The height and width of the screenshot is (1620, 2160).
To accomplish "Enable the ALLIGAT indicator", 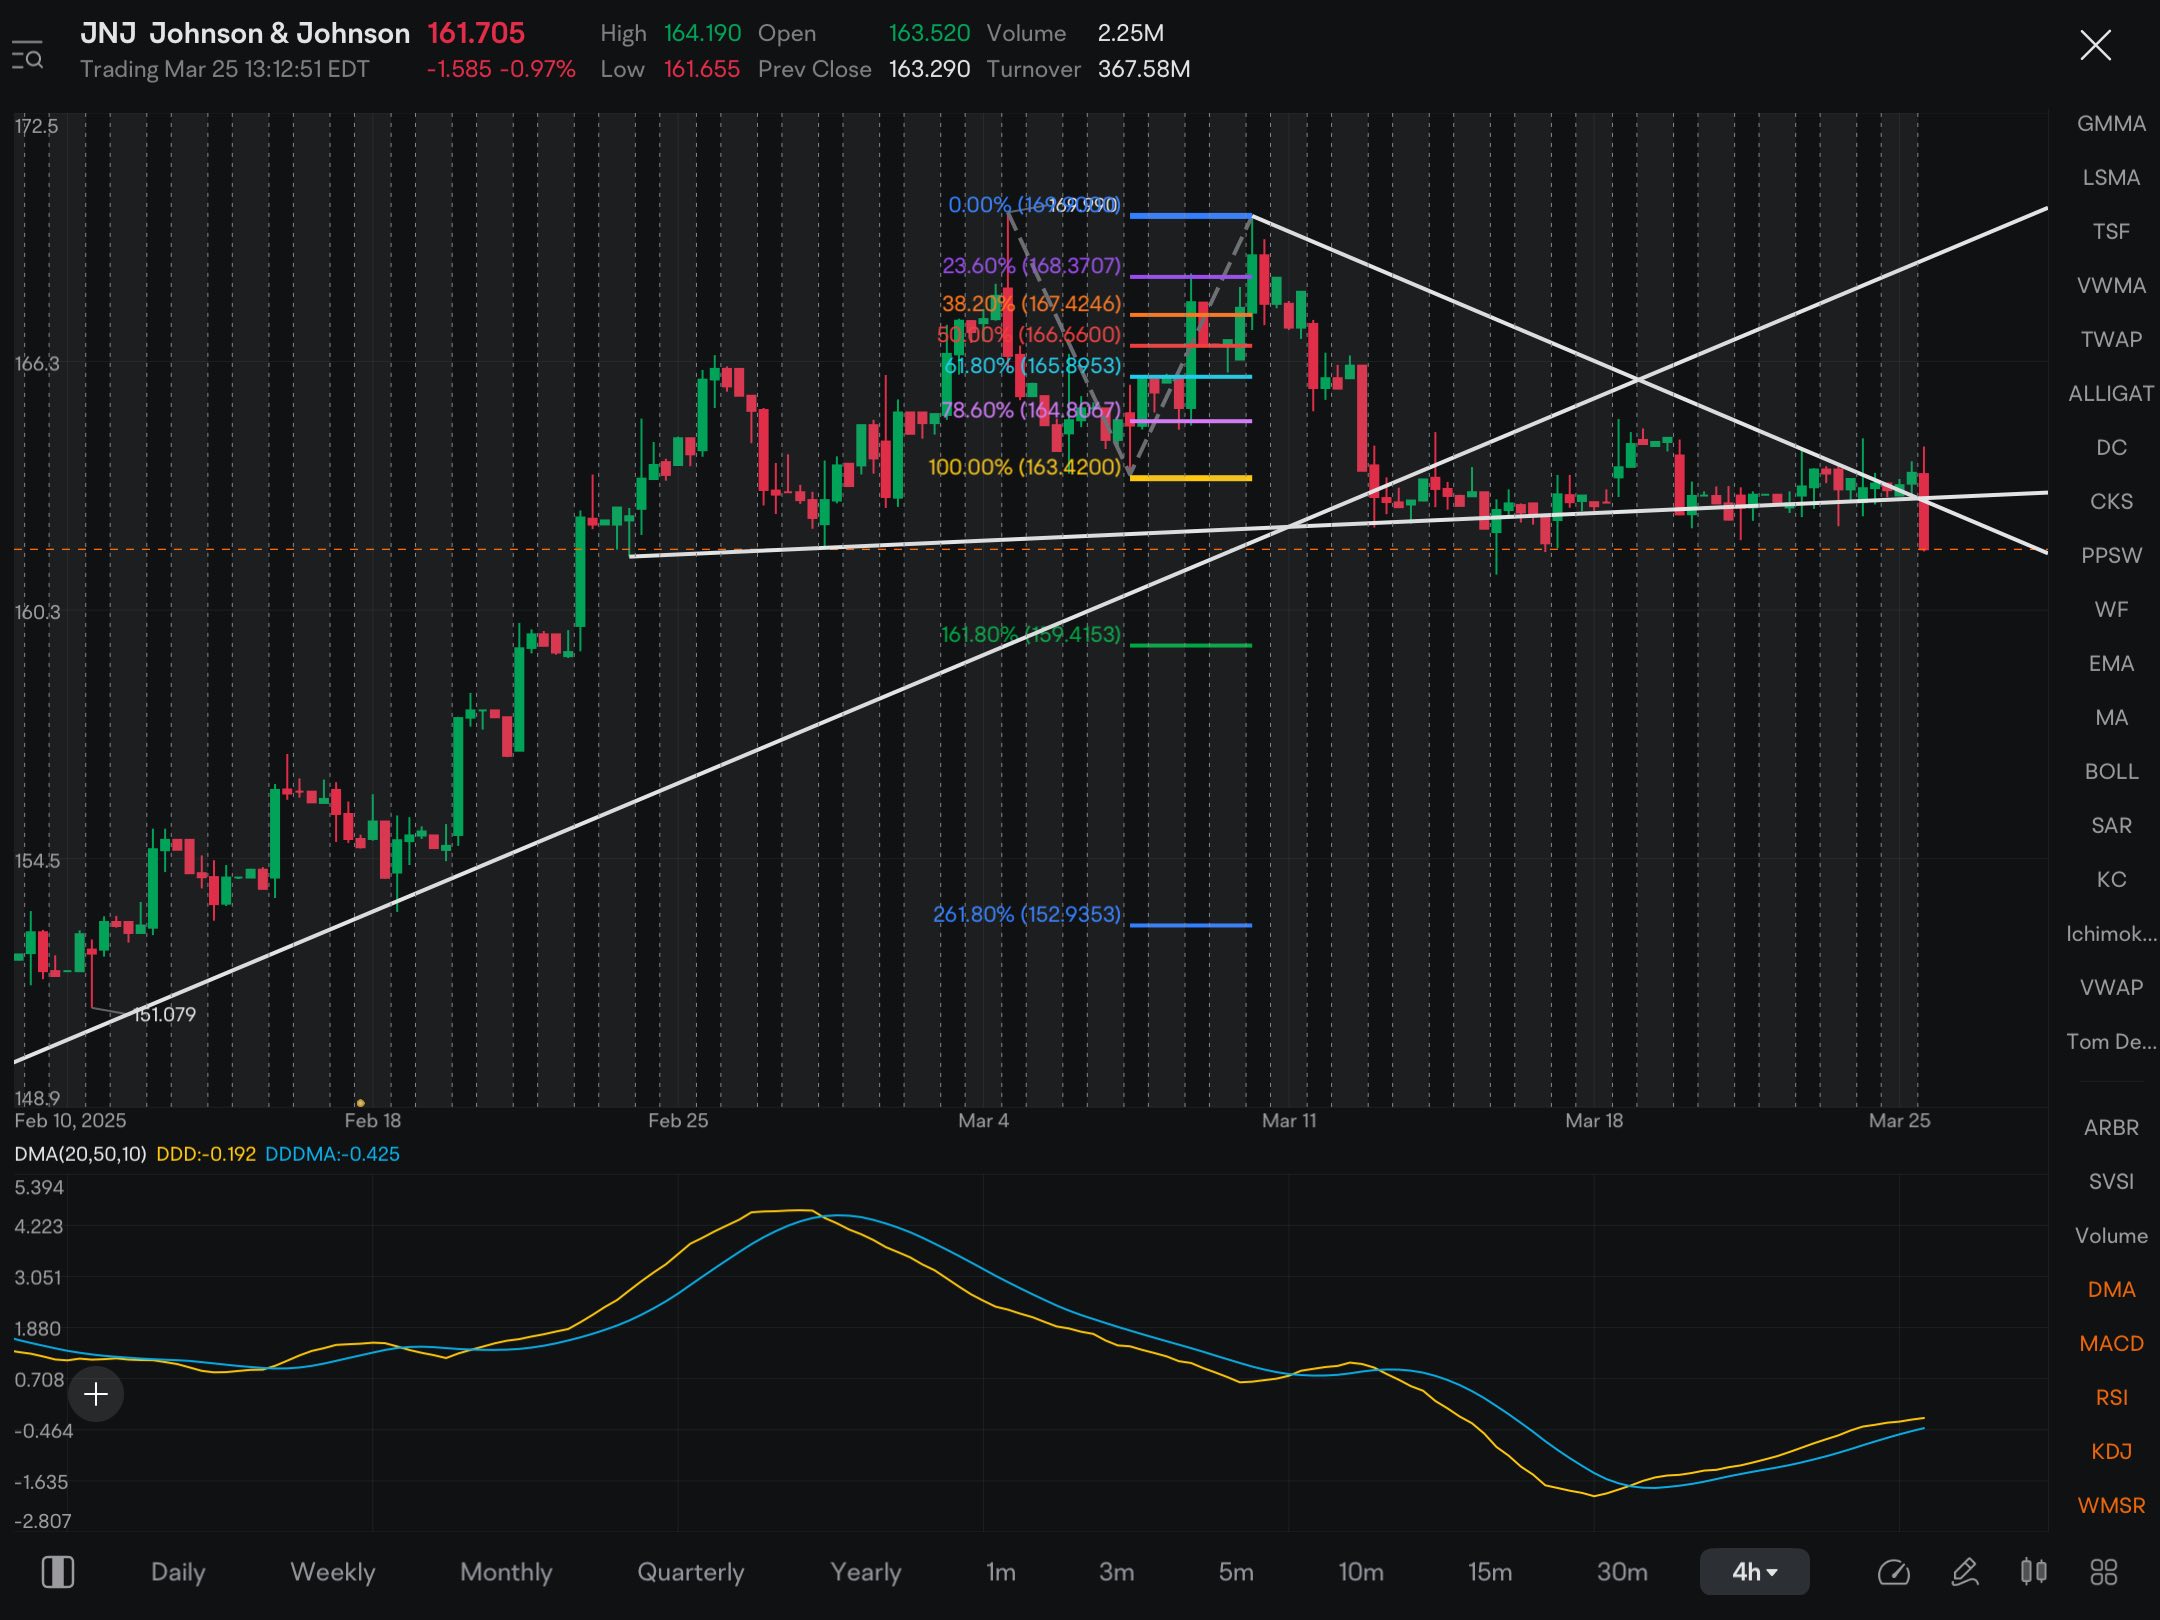I will click(x=2111, y=394).
